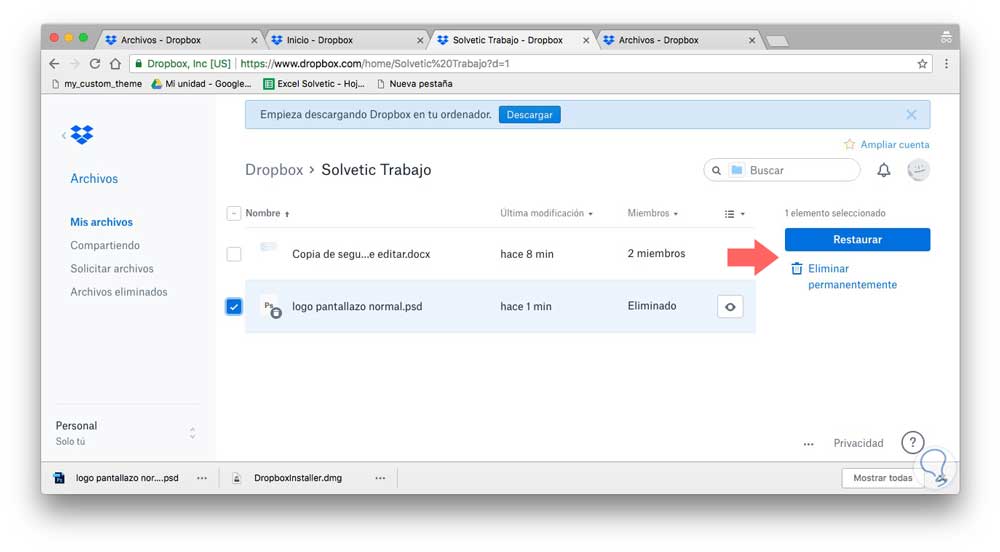This screenshot has height=552, width=1000.
Task: Click the browser forward arrow
Action: pos(75,64)
